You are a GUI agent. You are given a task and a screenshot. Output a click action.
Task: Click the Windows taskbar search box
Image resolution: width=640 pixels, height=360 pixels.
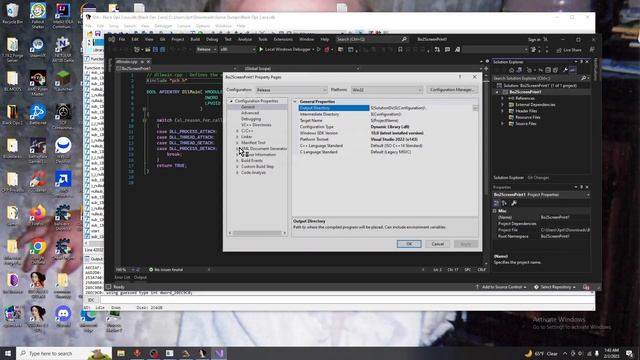(64, 353)
